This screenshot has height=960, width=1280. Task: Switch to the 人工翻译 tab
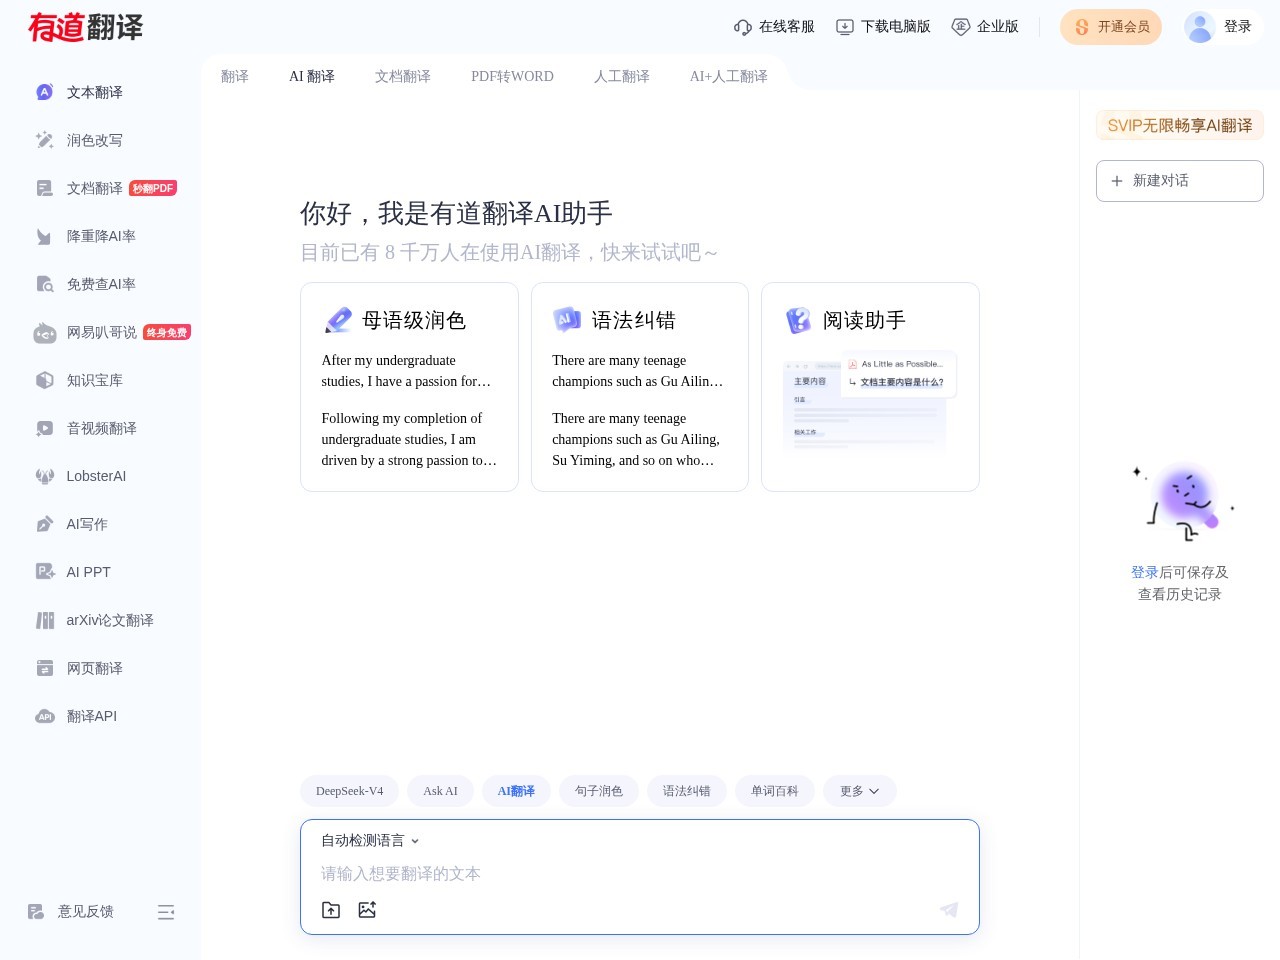coord(622,76)
